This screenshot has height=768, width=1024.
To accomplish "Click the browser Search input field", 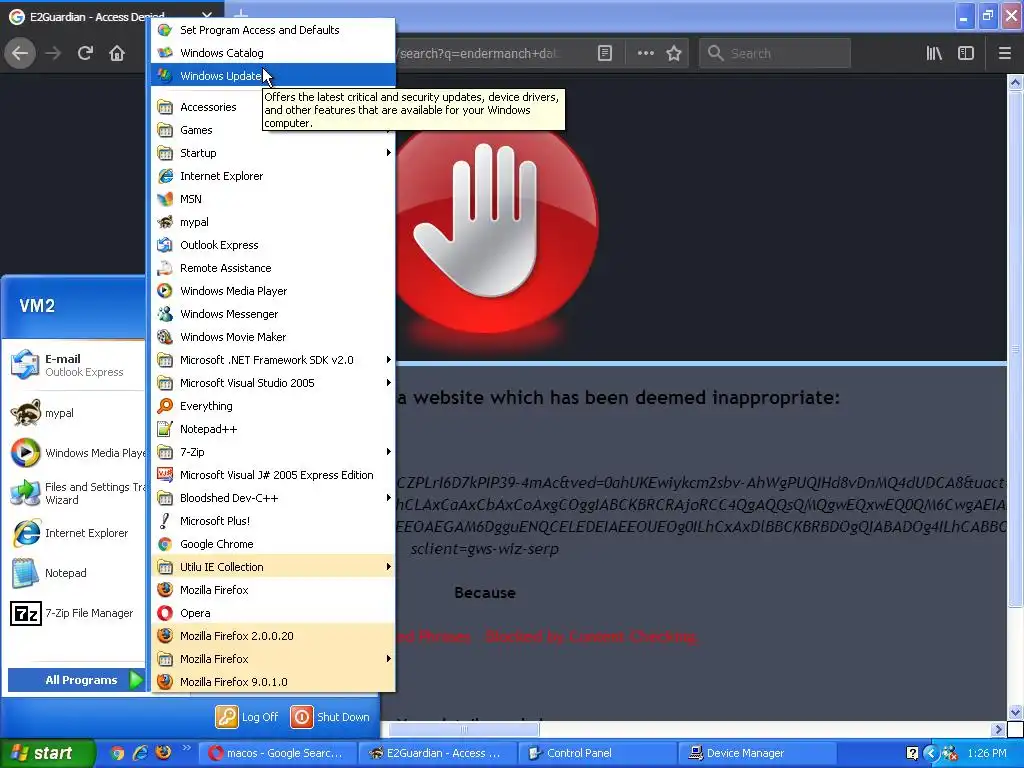I will coord(775,53).
